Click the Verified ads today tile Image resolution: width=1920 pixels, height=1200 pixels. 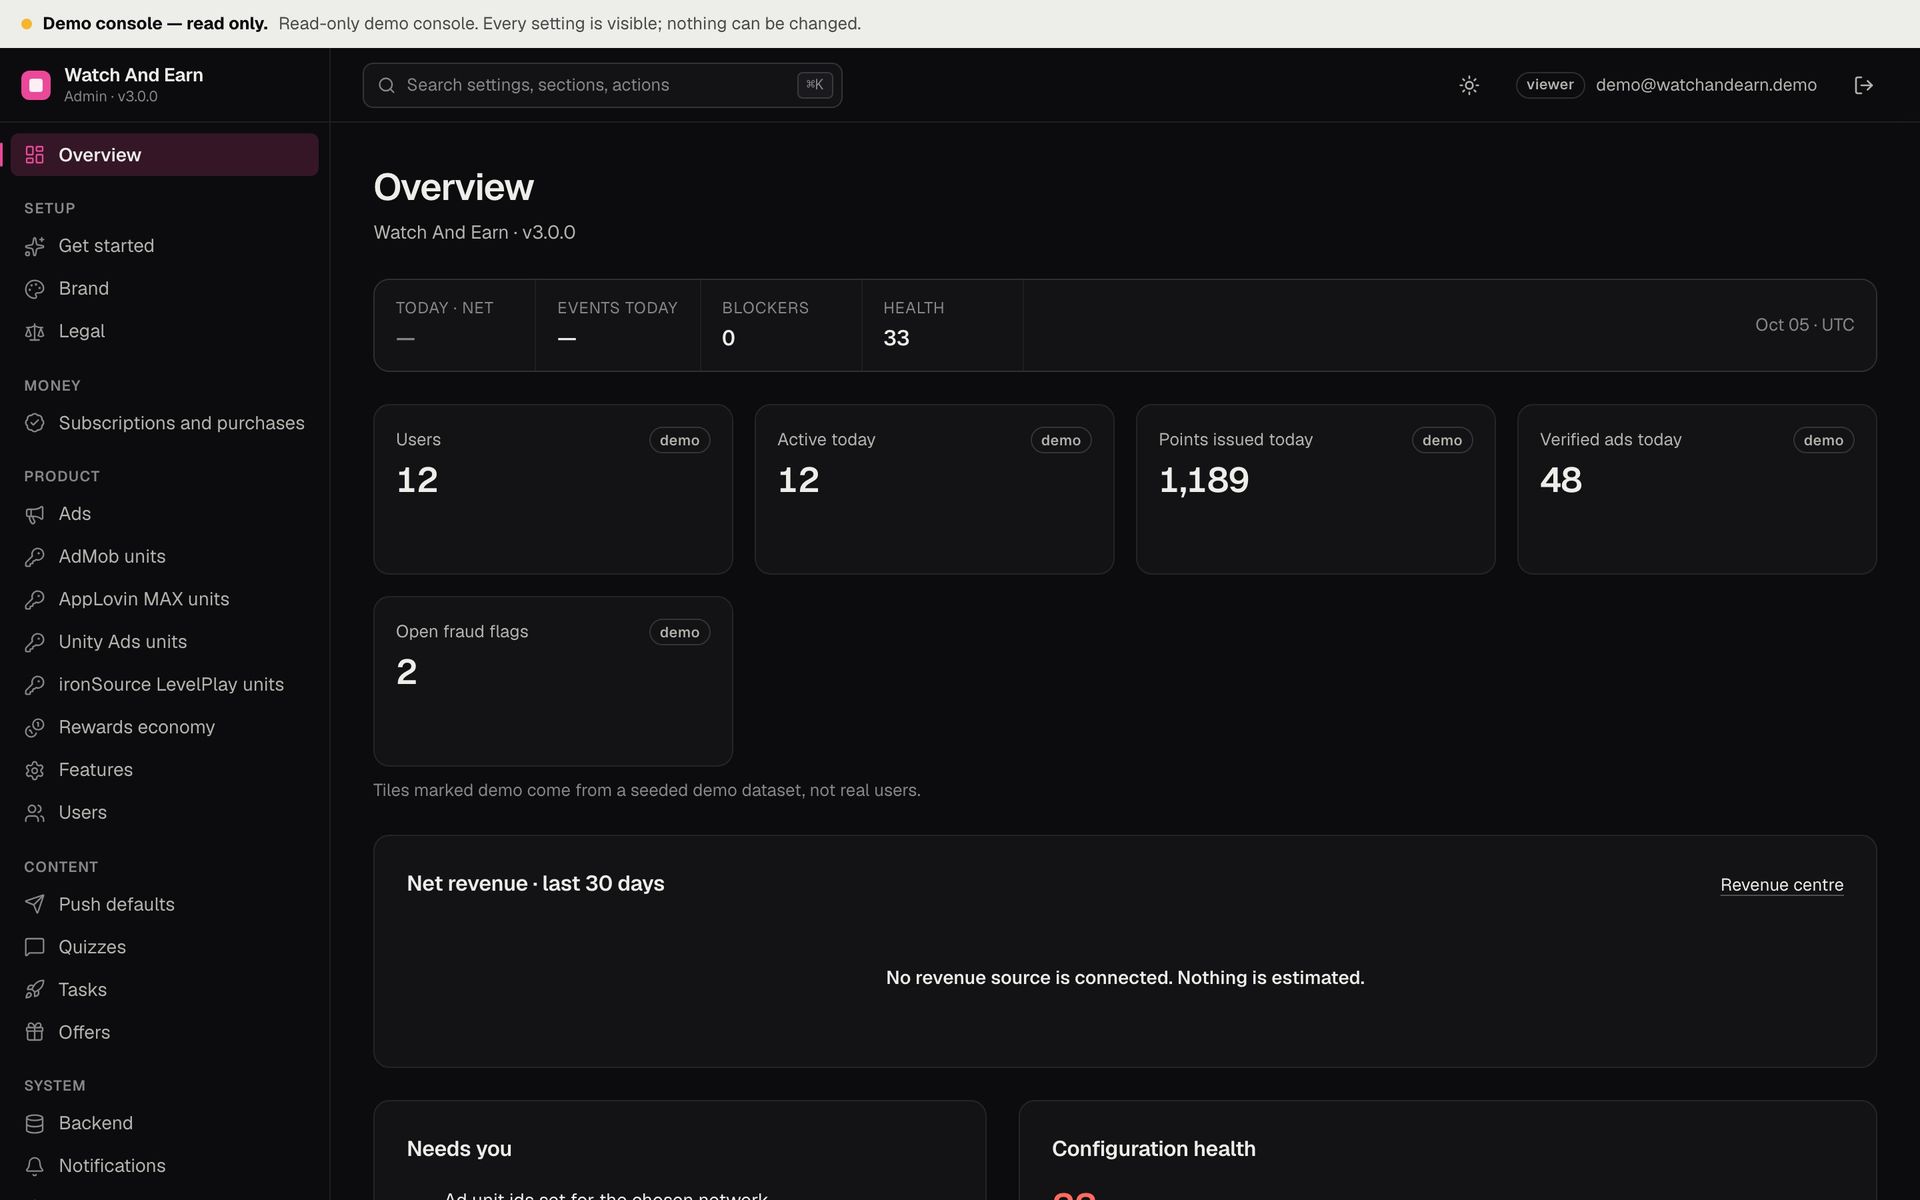pos(1697,489)
